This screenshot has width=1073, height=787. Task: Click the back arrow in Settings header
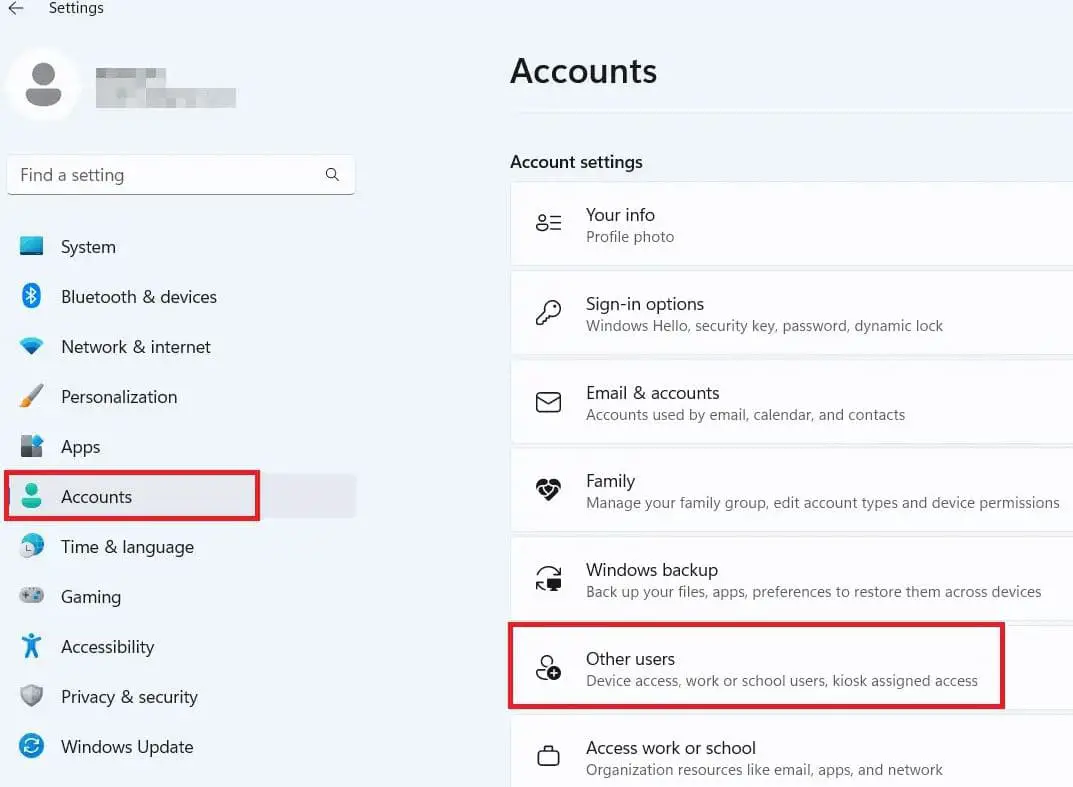pyautogui.click(x=16, y=8)
